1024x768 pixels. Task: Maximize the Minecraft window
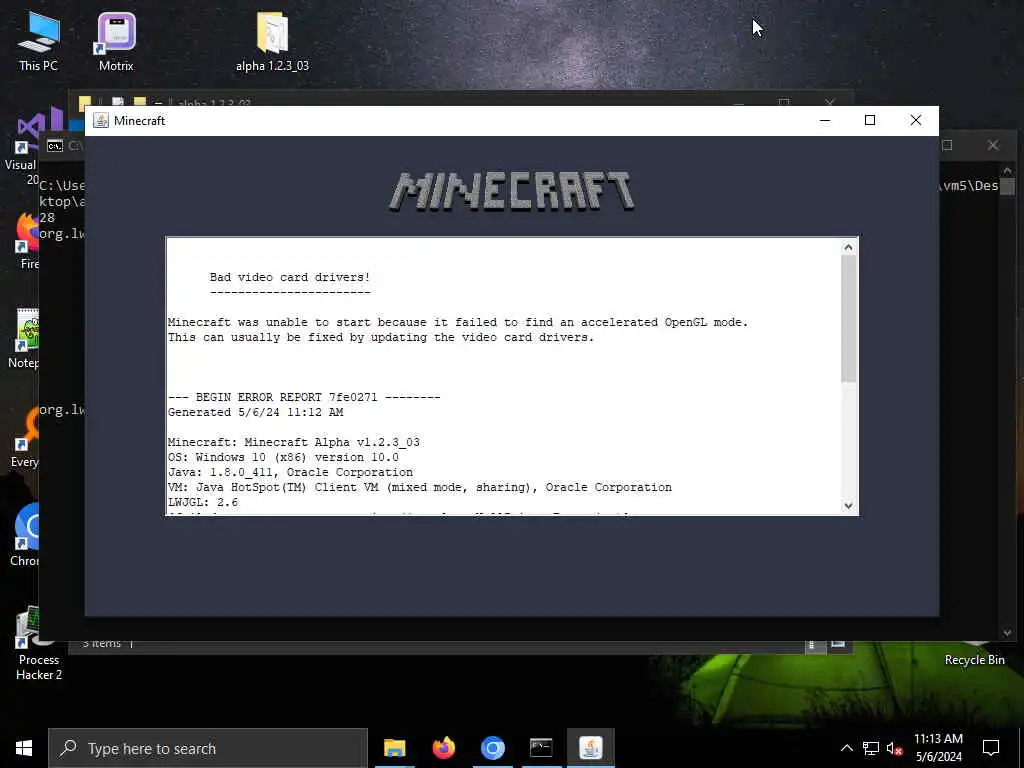click(x=870, y=120)
